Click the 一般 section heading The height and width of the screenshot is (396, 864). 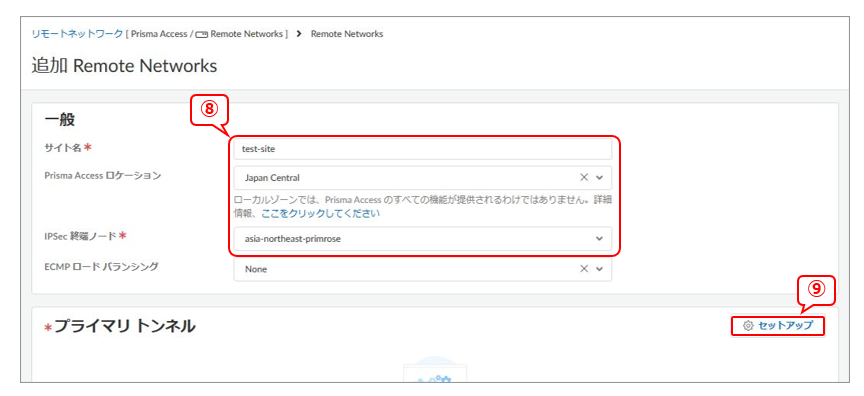click(x=60, y=120)
